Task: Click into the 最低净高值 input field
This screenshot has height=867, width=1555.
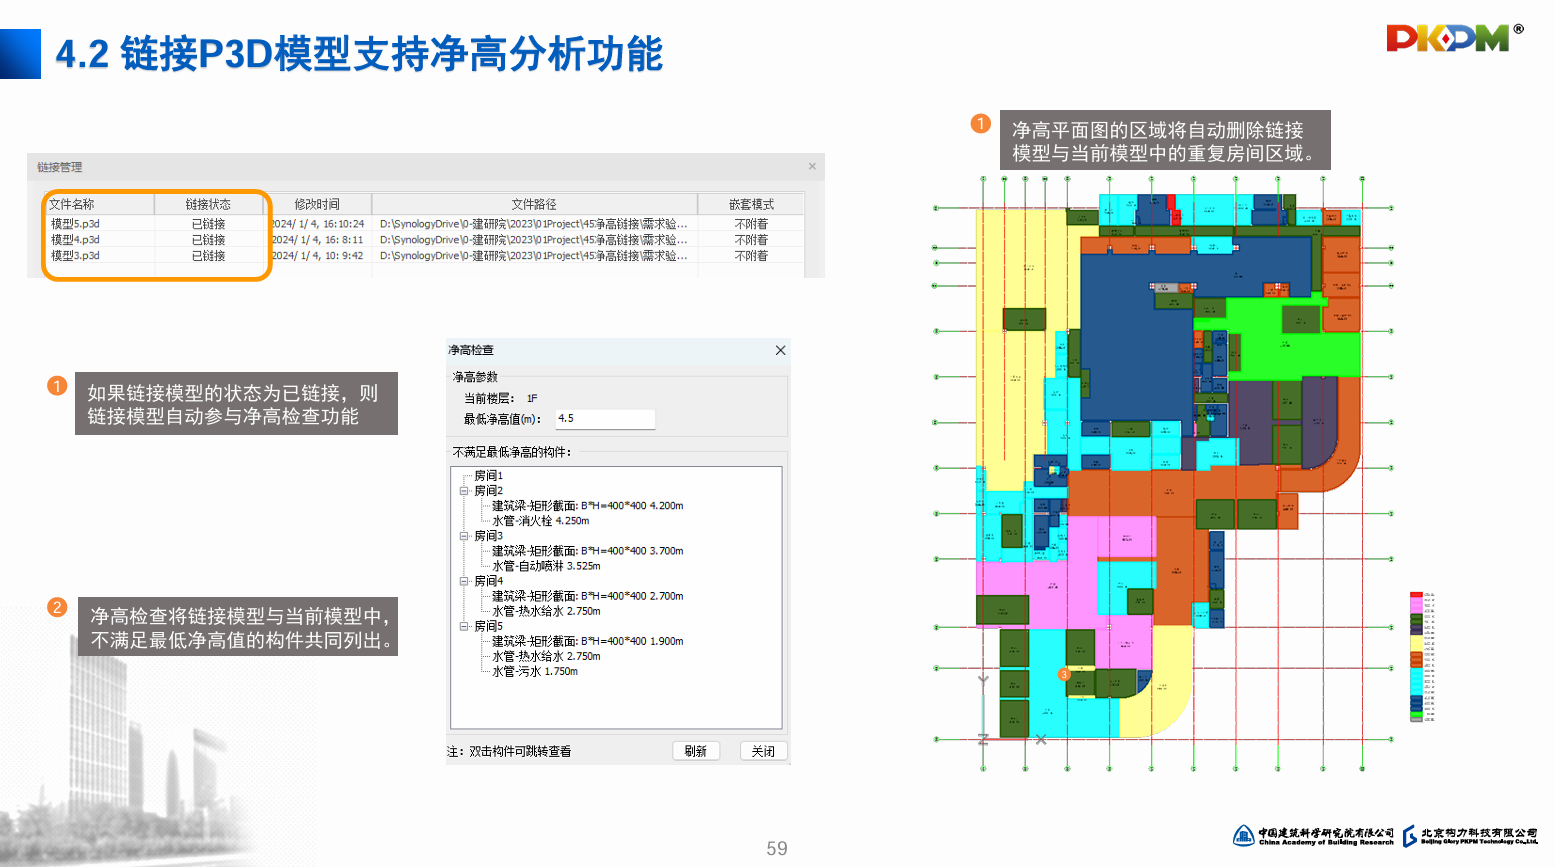Action: pos(605,419)
